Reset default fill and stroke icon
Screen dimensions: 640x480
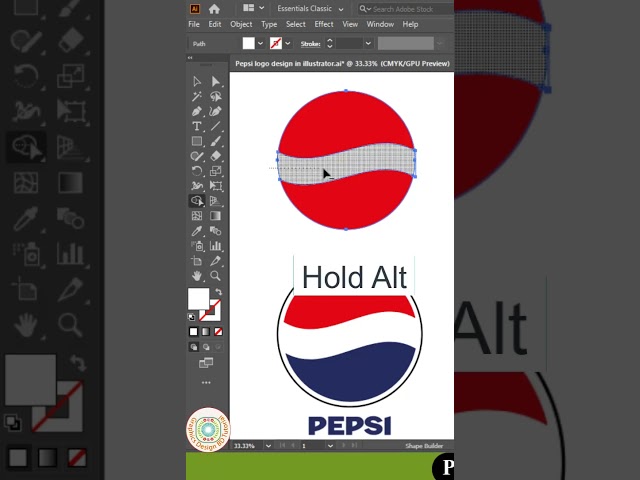pyautogui.click(x=191, y=317)
